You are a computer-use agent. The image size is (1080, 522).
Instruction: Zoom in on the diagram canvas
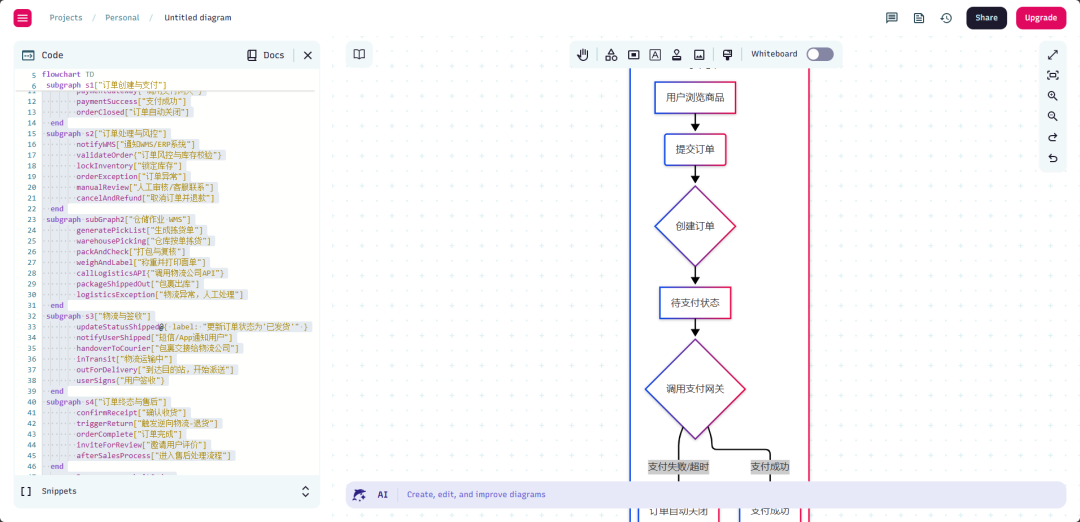click(1052, 96)
